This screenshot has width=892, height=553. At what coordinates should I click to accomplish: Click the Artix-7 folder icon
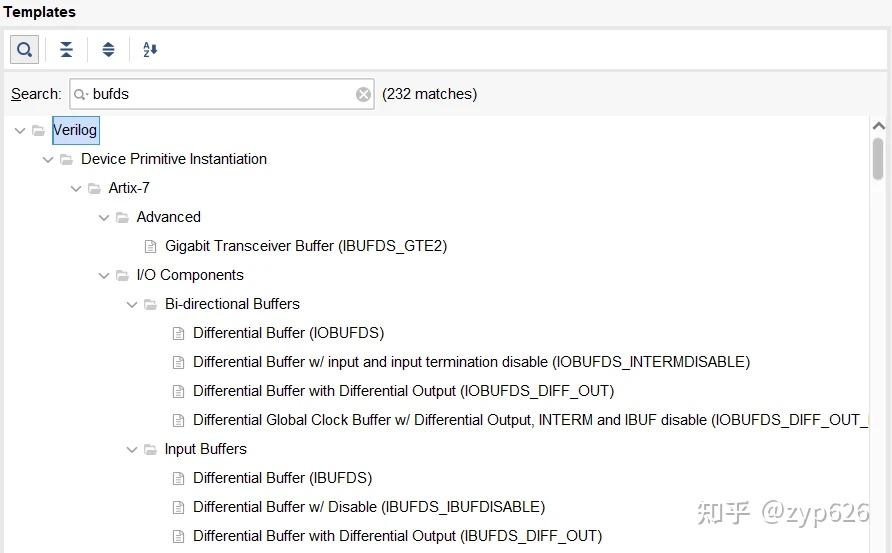tap(94, 188)
